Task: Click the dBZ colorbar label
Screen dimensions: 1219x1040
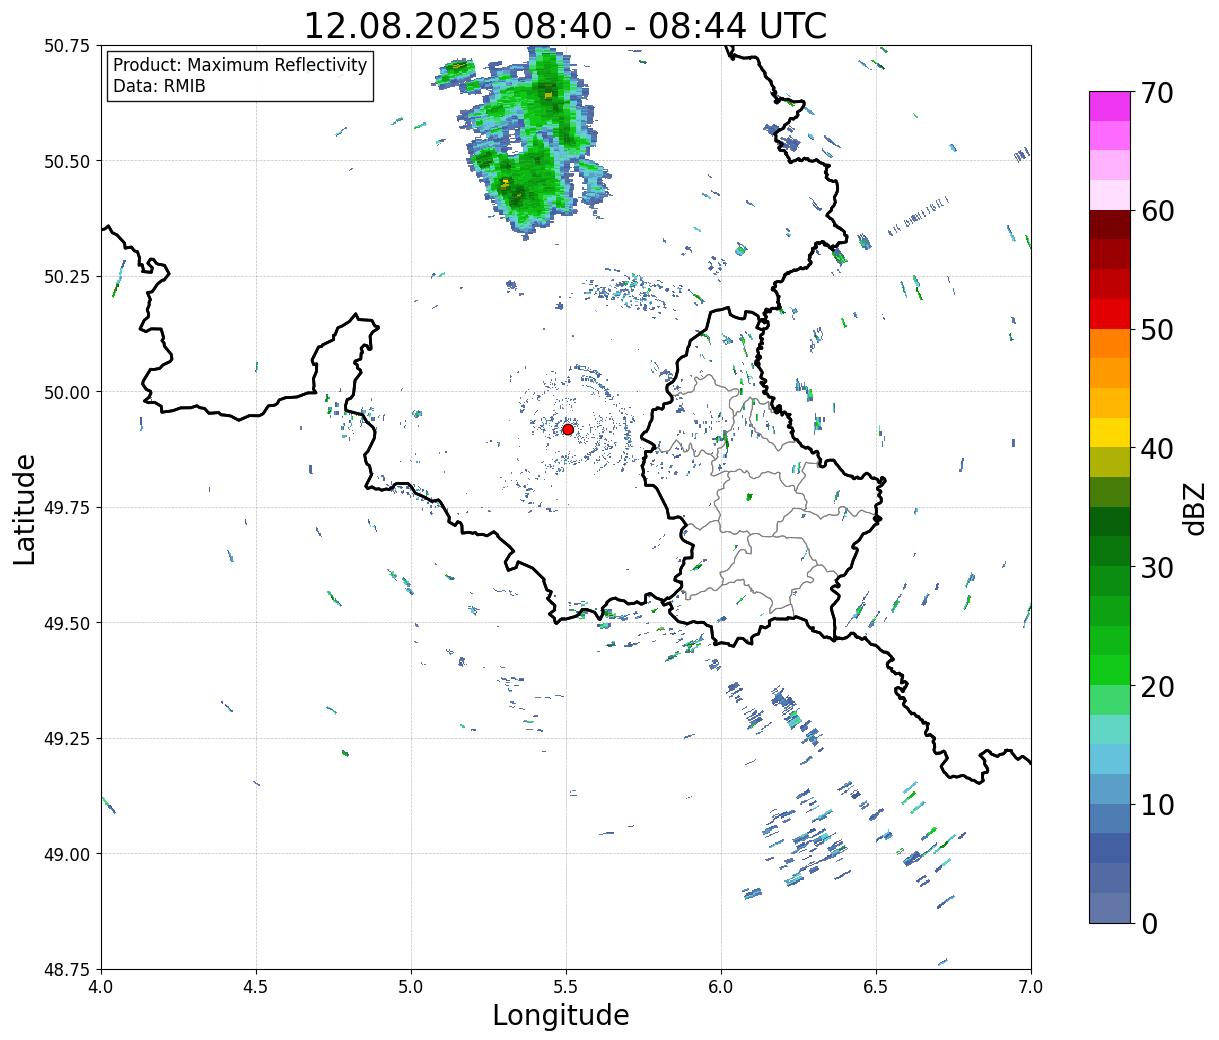Action: point(1194,507)
